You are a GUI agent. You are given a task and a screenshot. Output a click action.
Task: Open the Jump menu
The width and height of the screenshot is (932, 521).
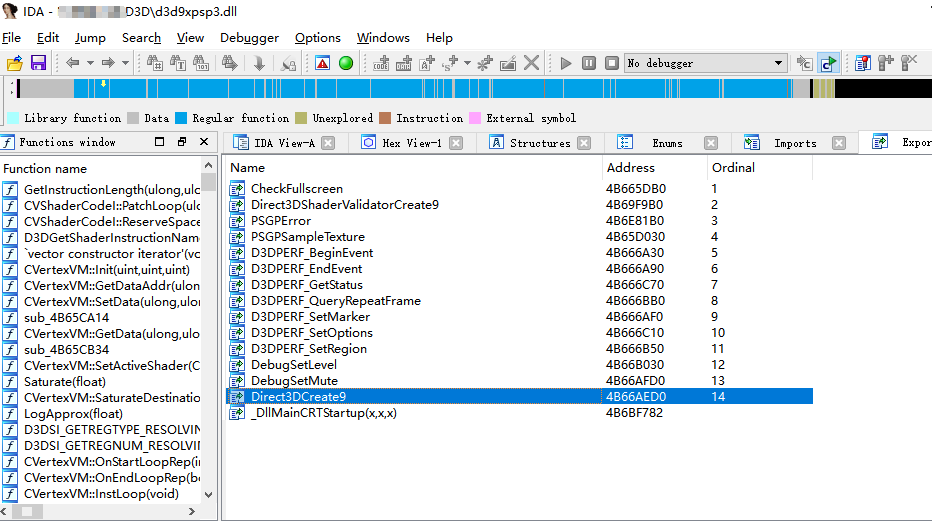click(90, 37)
